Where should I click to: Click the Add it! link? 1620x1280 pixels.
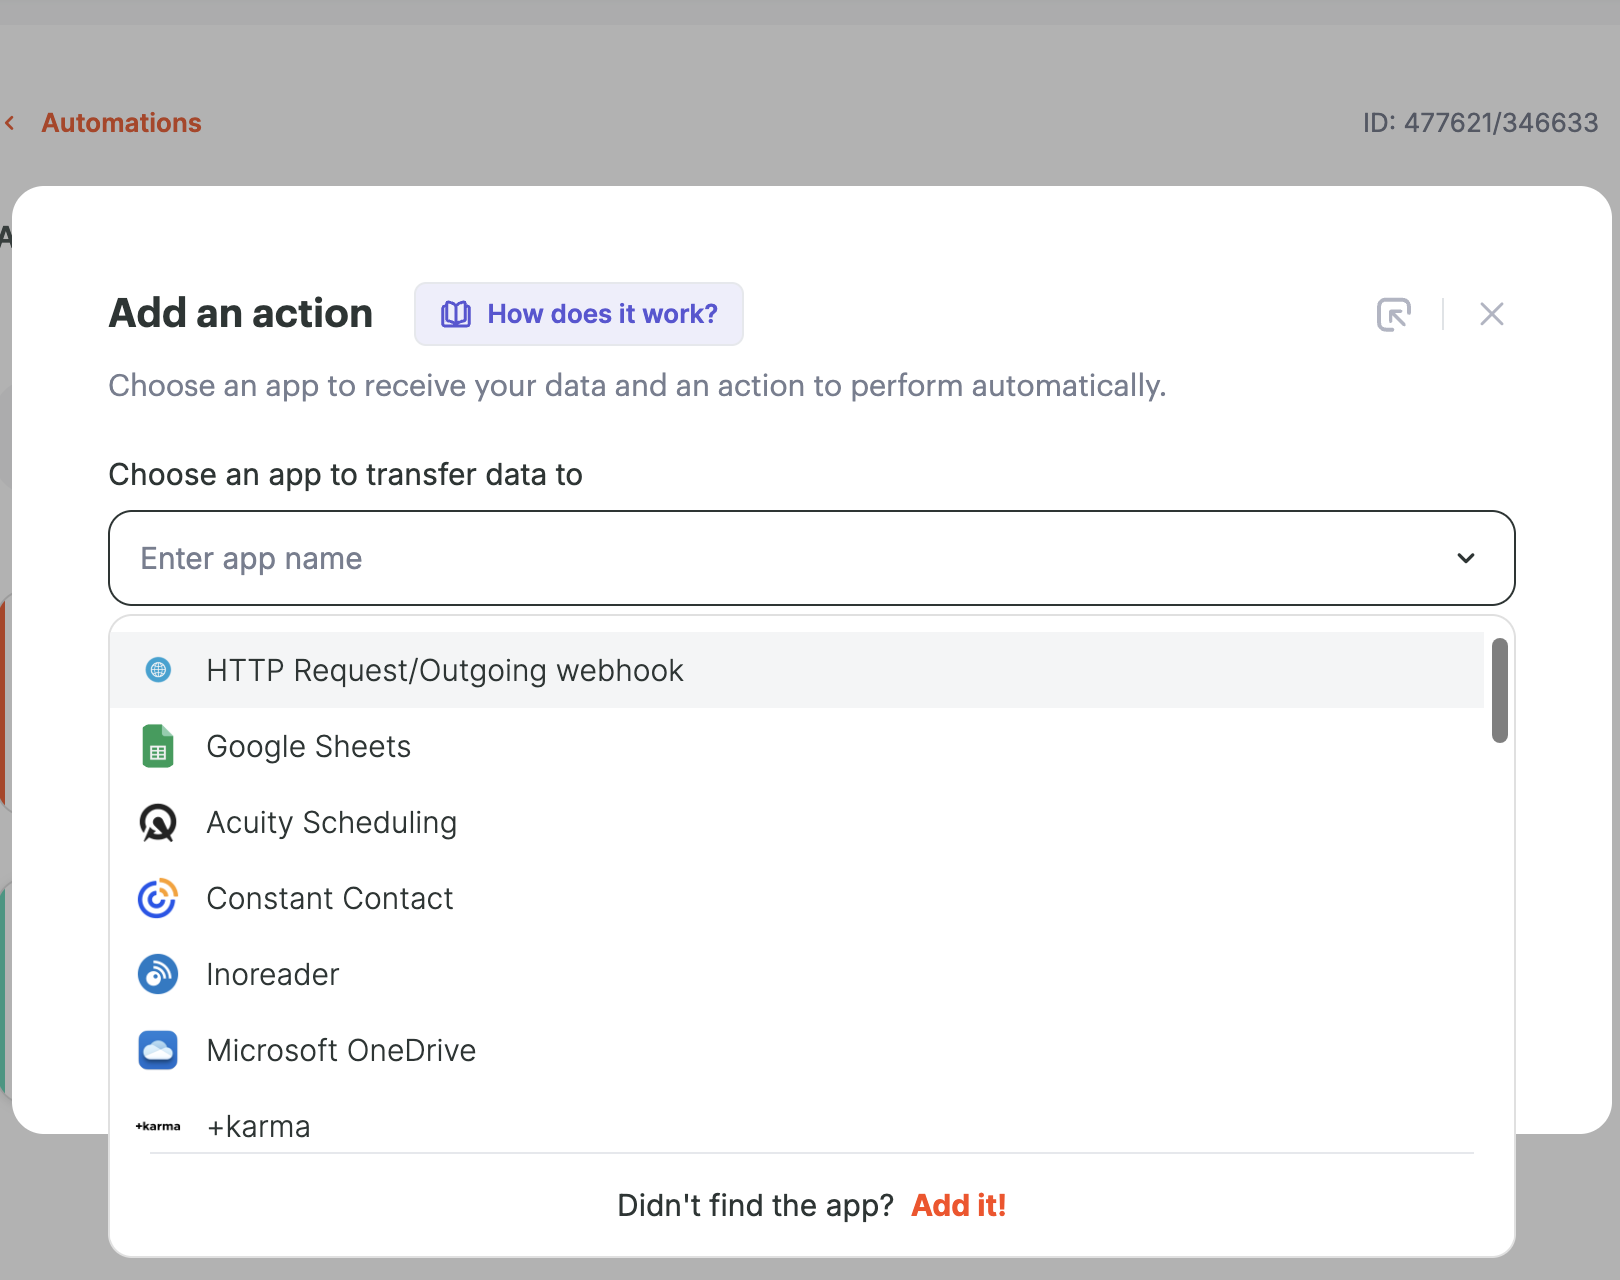959,1205
